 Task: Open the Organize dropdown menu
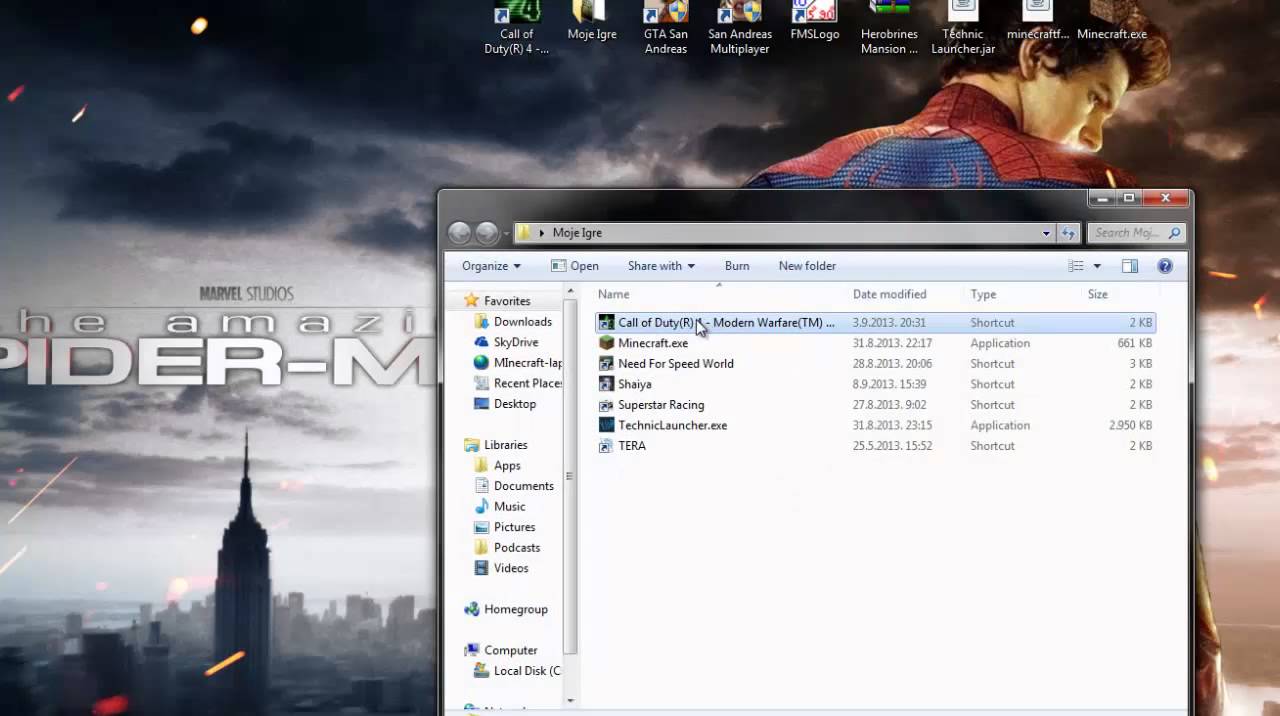coord(491,266)
